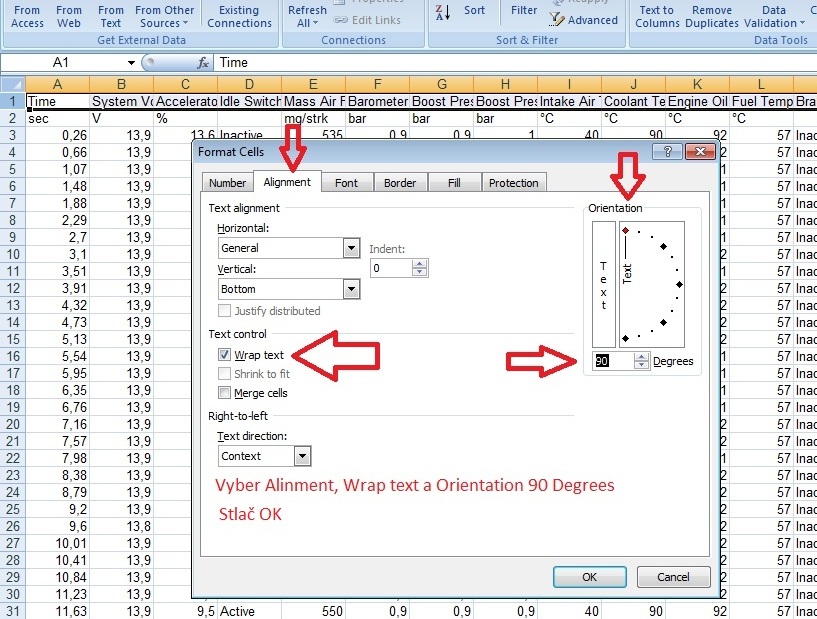This screenshot has height=619, width=817.
Task: Enable the Merge cells checkbox
Action: pyautogui.click(x=225, y=393)
